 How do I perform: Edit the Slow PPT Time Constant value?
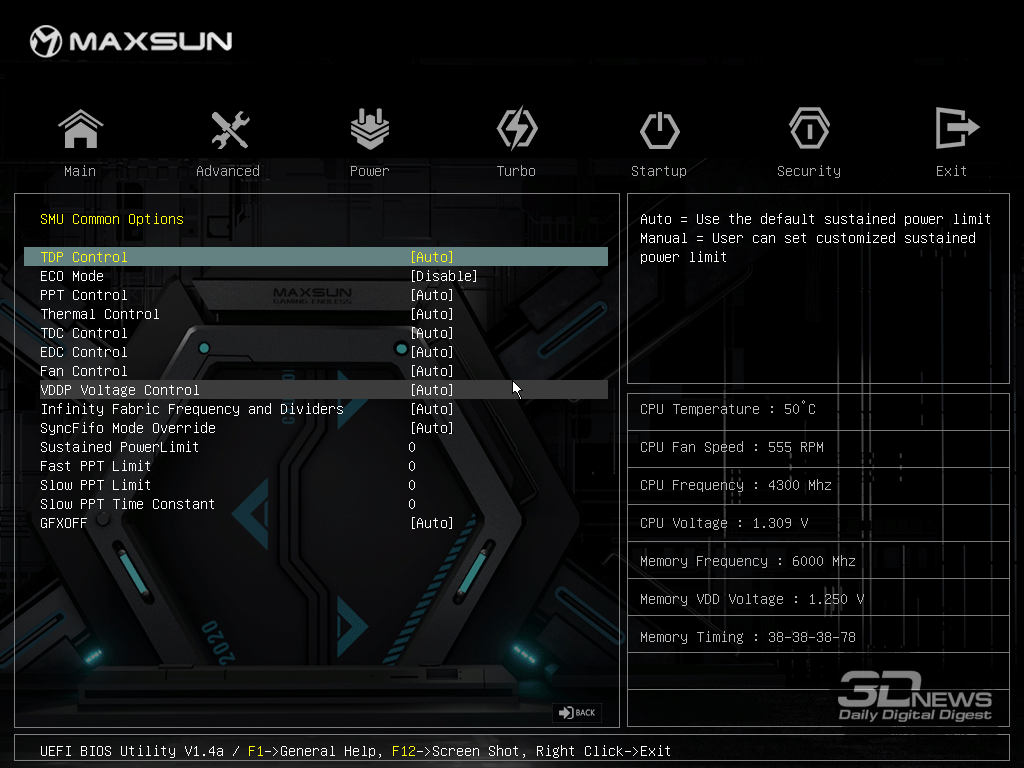point(412,504)
